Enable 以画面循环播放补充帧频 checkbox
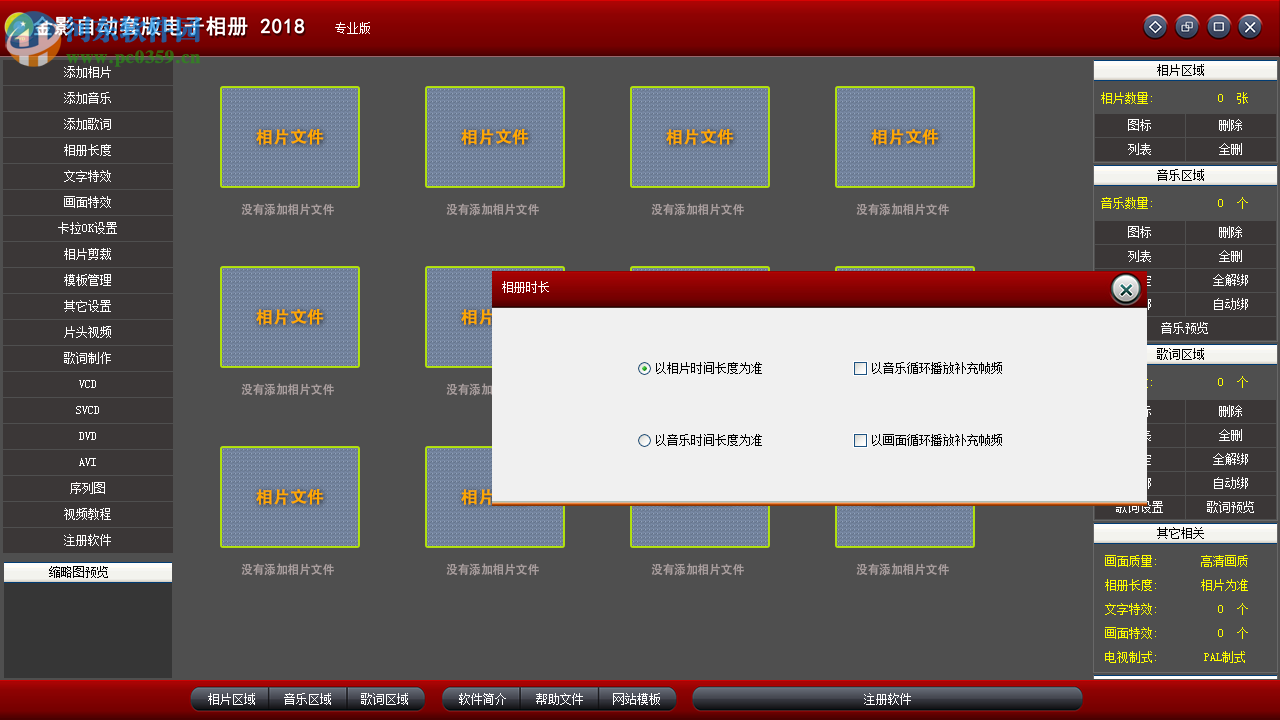This screenshot has width=1280, height=720. pos(928,441)
